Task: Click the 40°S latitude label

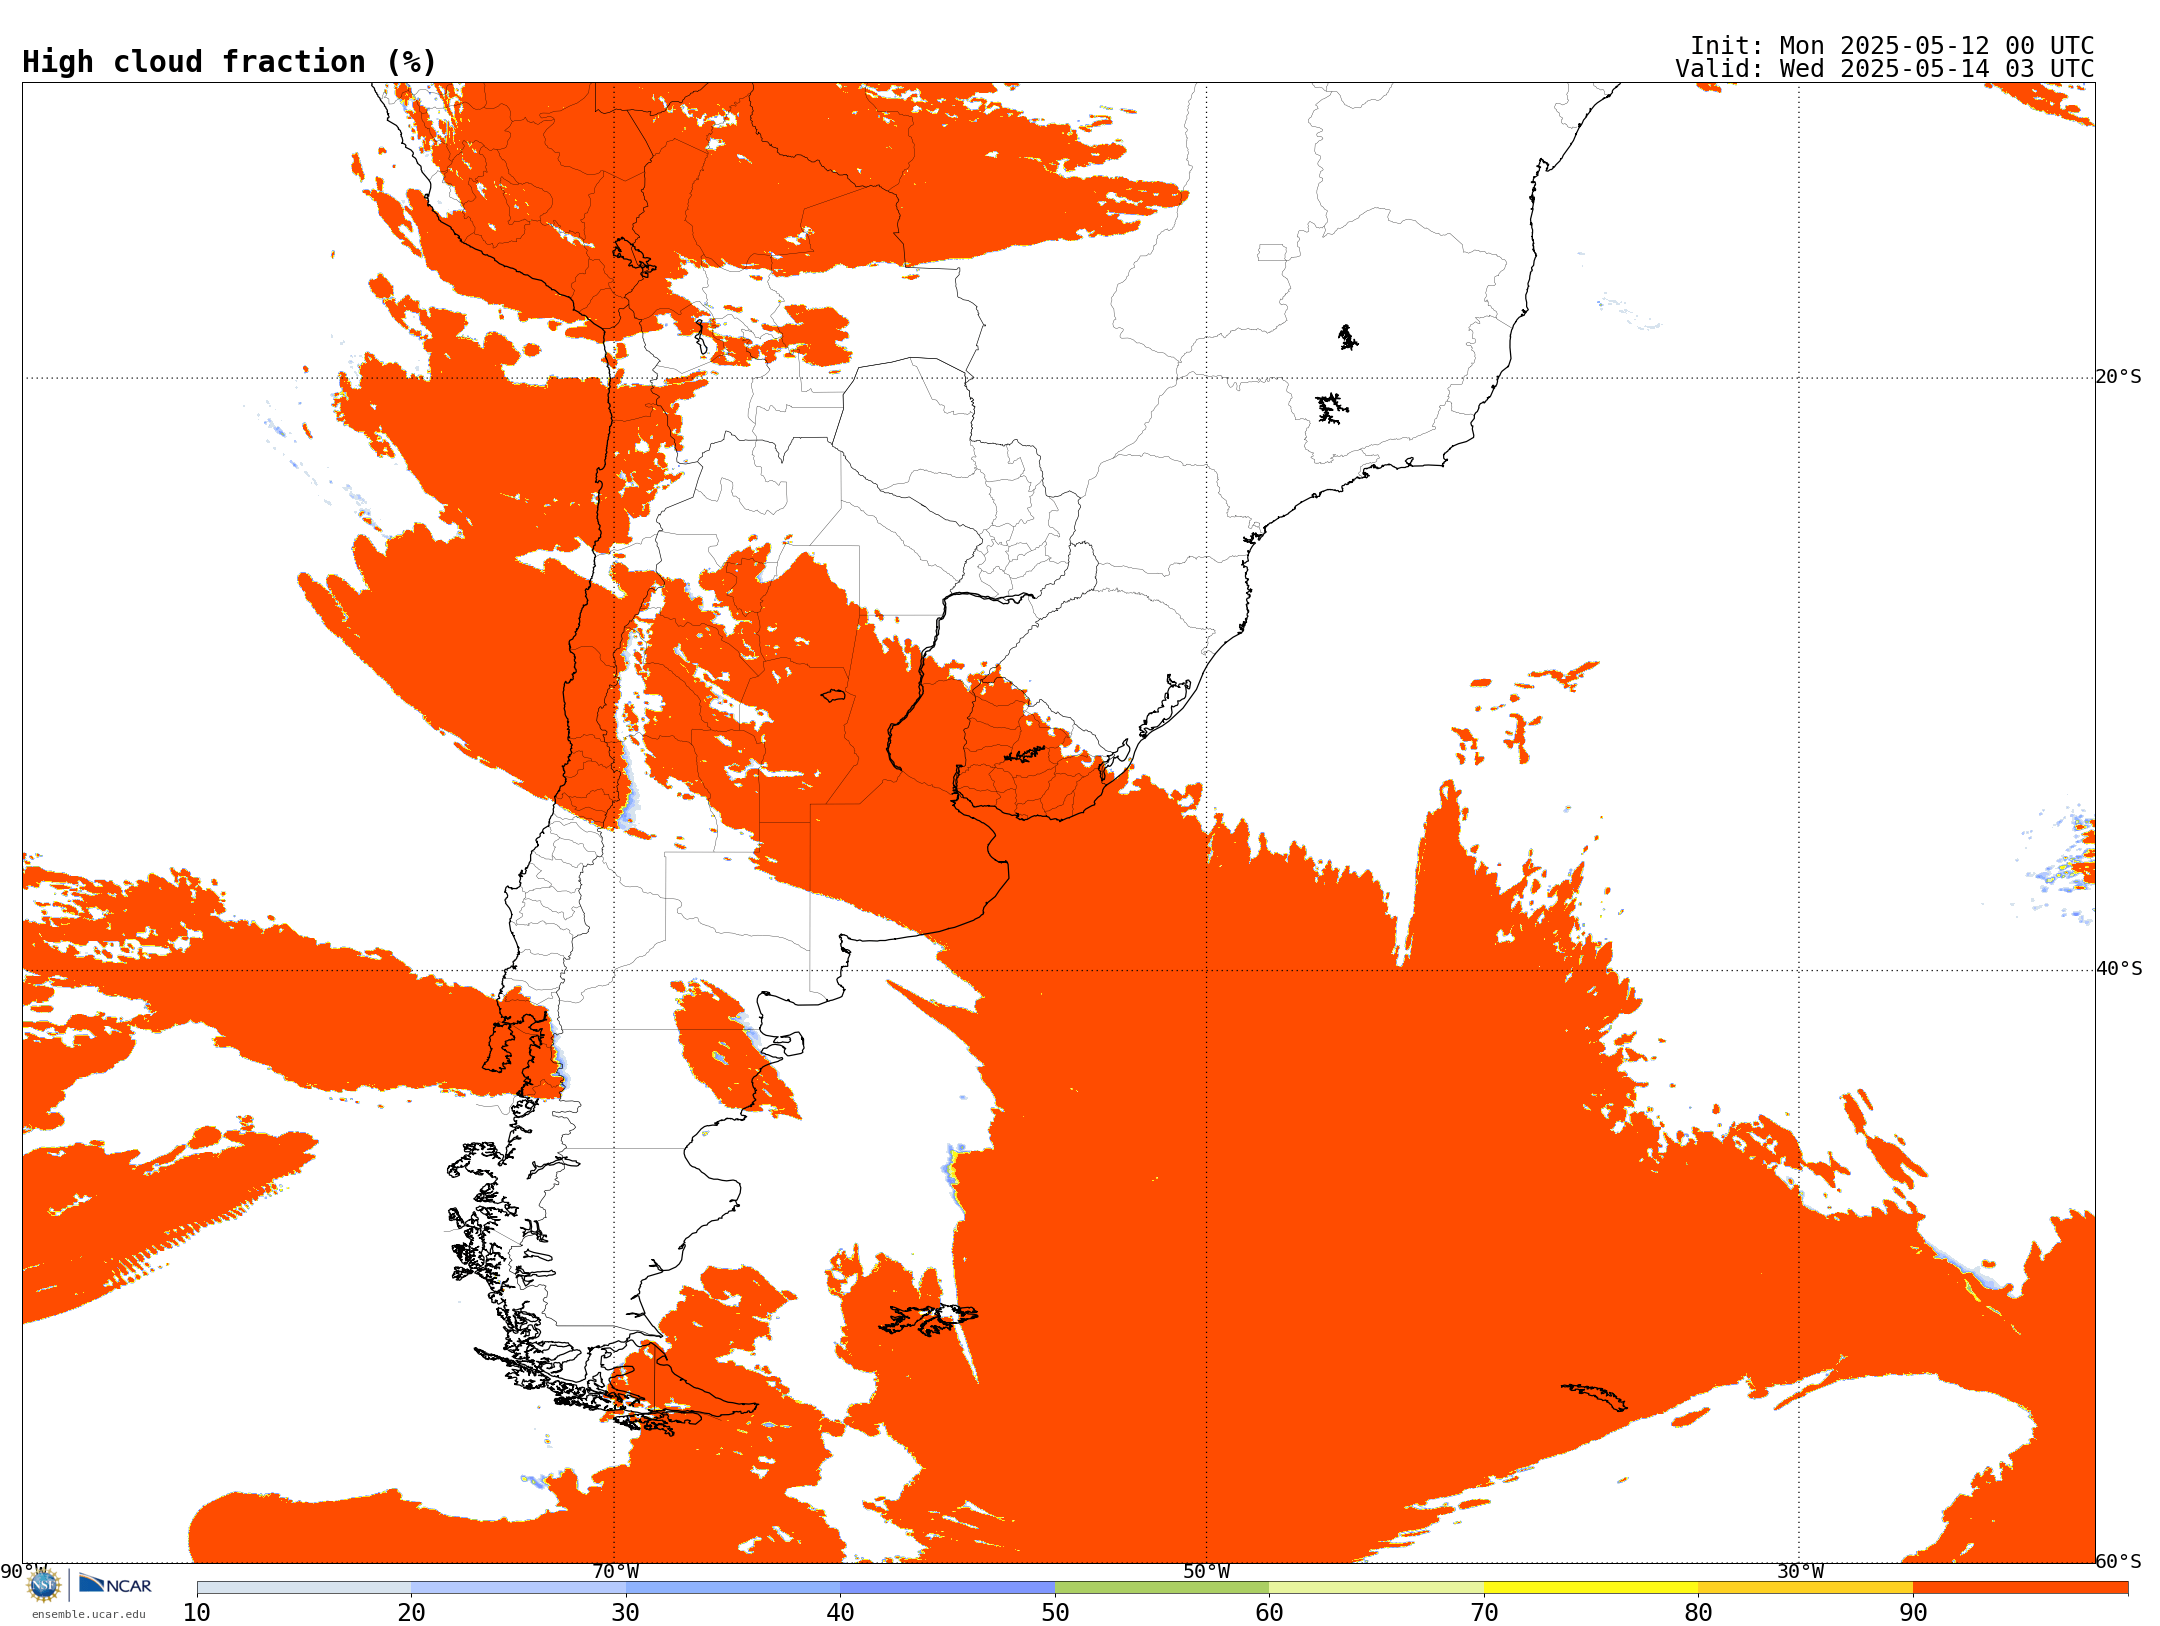Action: tap(2119, 969)
